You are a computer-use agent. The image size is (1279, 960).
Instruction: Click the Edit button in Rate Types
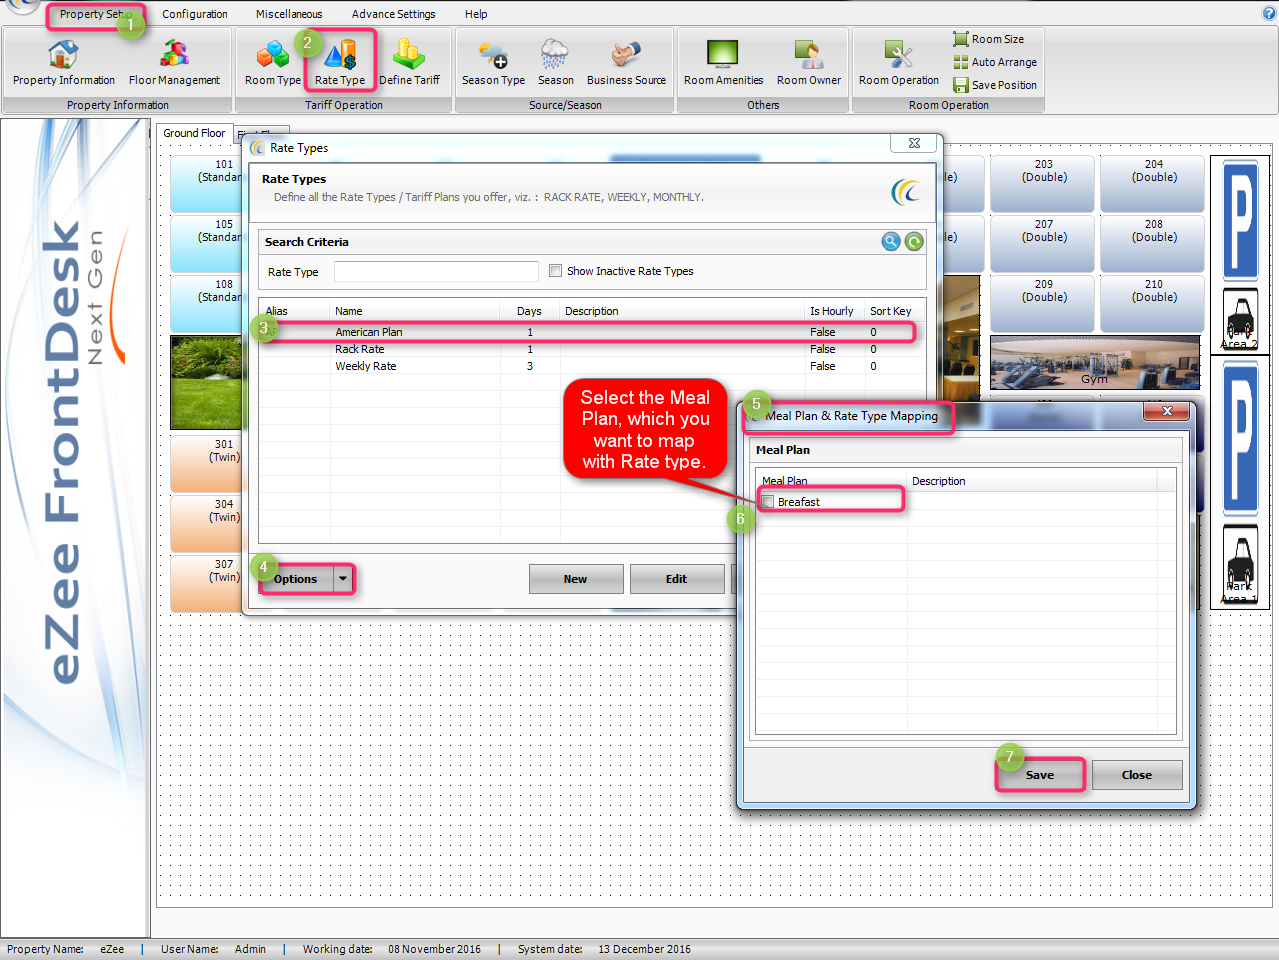[677, 579]
